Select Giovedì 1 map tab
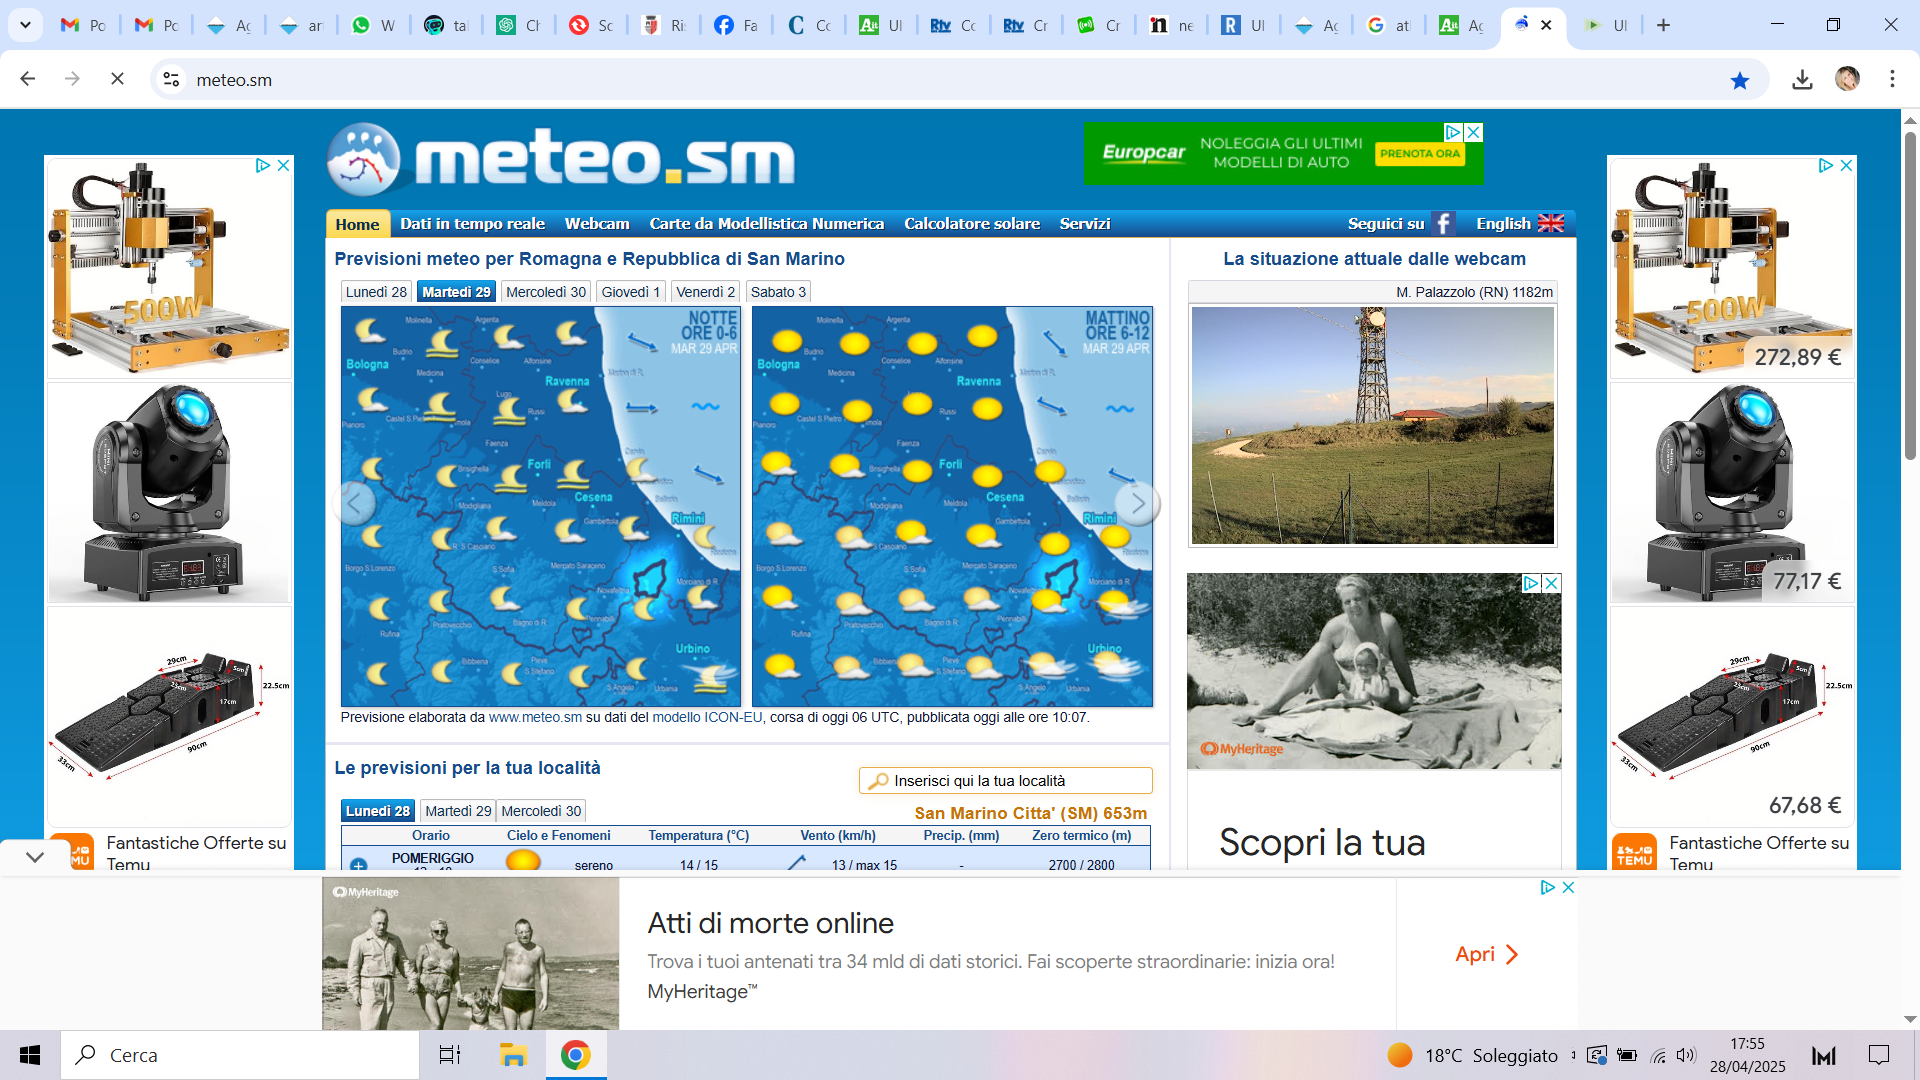The height and width of the screenshot is (1080, 1920). 631,292
